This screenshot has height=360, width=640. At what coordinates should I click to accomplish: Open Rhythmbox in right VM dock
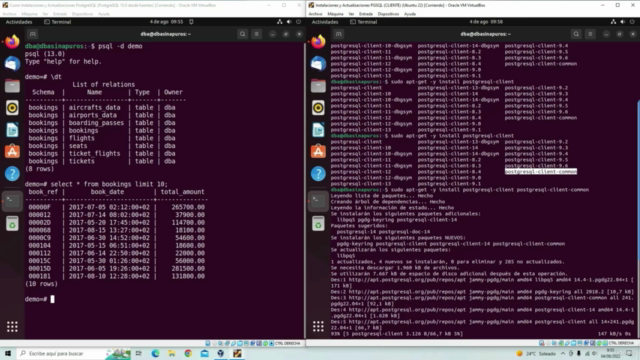coord(318,108)
